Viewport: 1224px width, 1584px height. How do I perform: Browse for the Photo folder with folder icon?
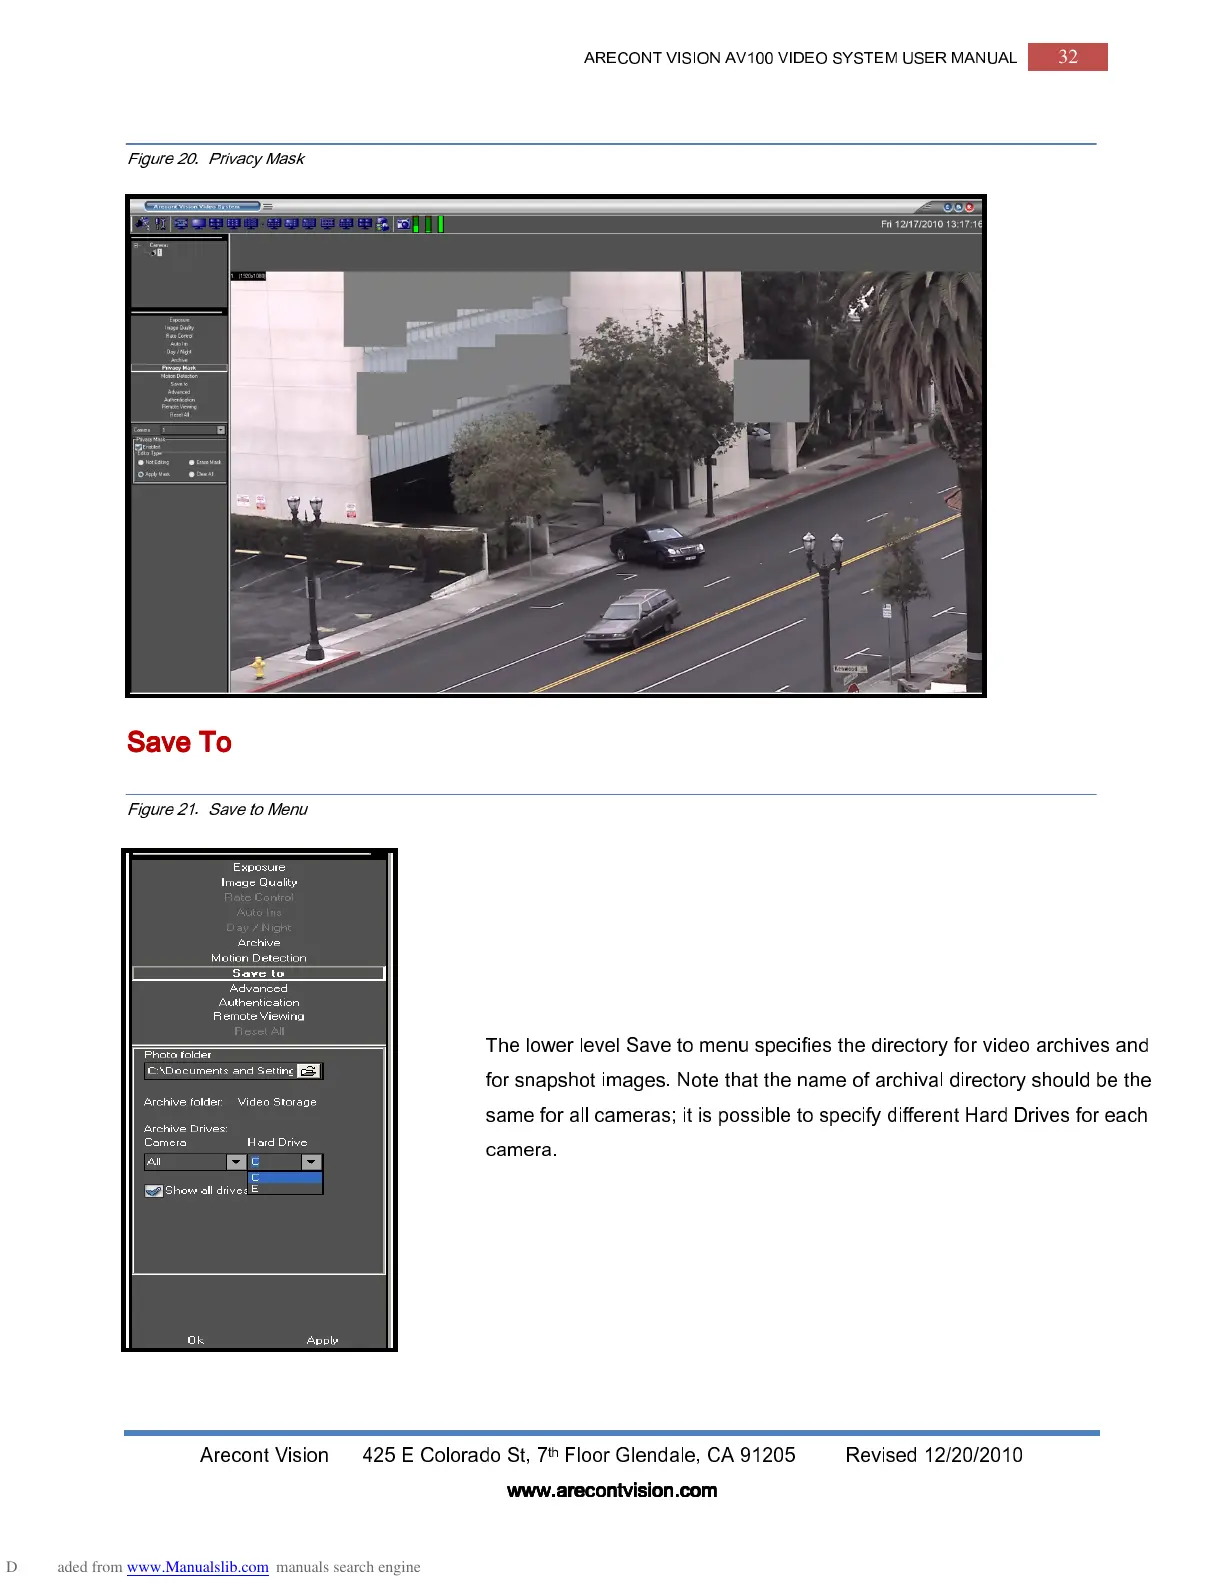[x=309, y=1070]
